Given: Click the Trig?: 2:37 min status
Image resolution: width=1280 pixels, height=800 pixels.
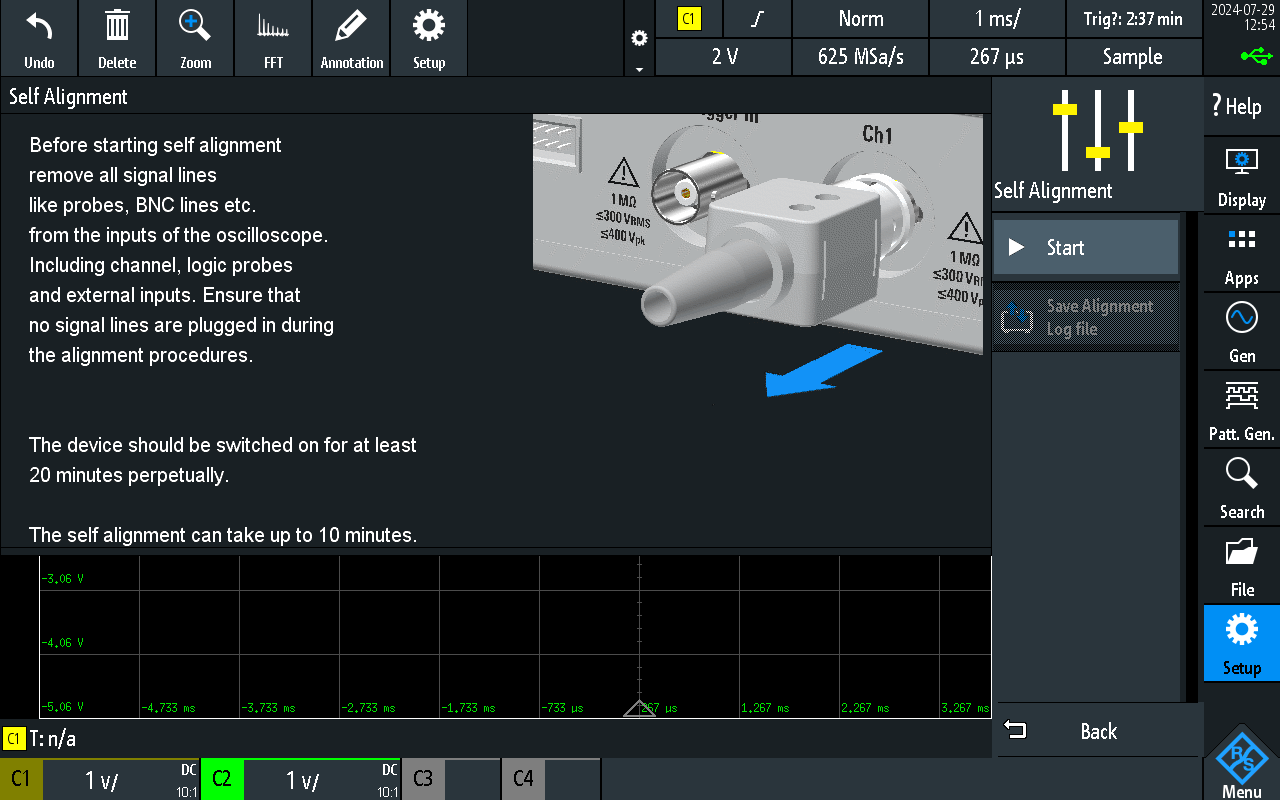Looking at the screenshot, I should coord(1133,18).
